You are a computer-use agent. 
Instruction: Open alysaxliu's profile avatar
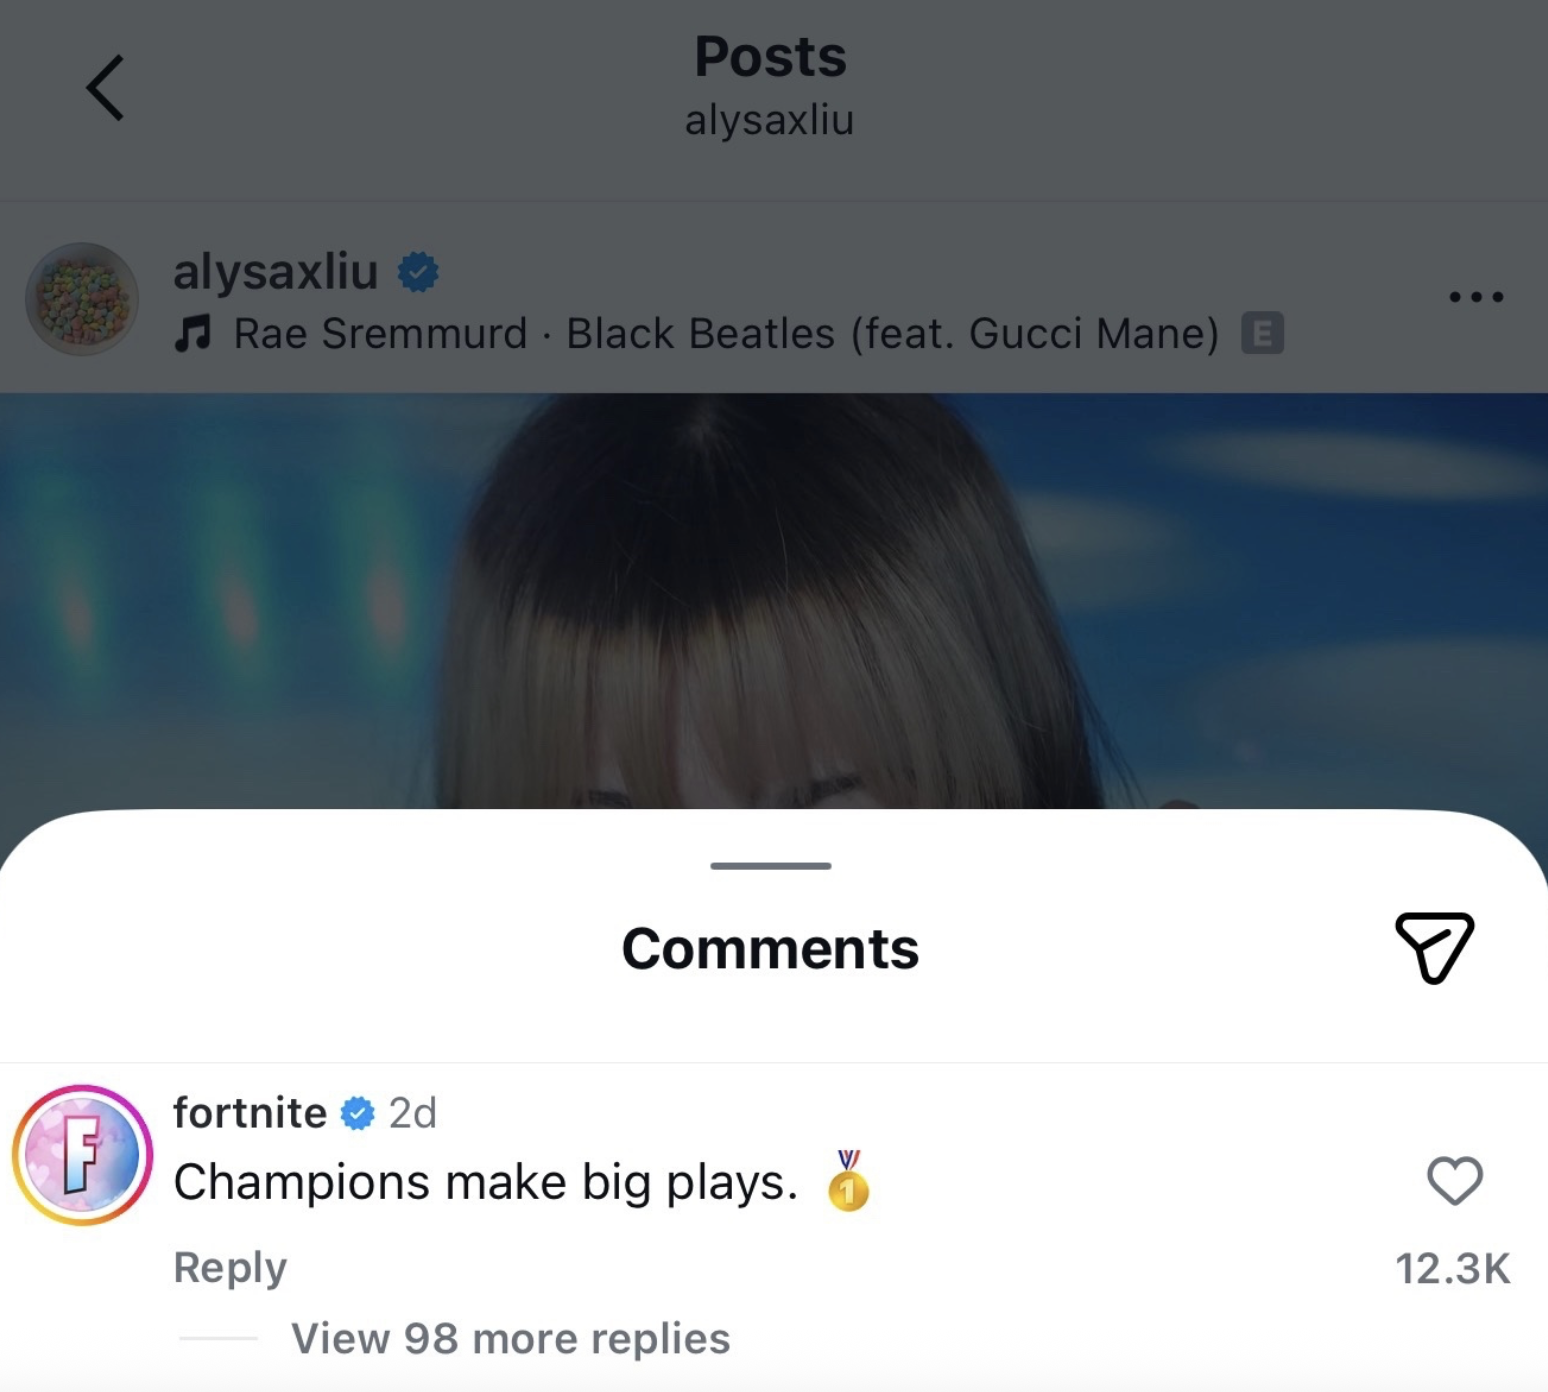coord(82,299)
